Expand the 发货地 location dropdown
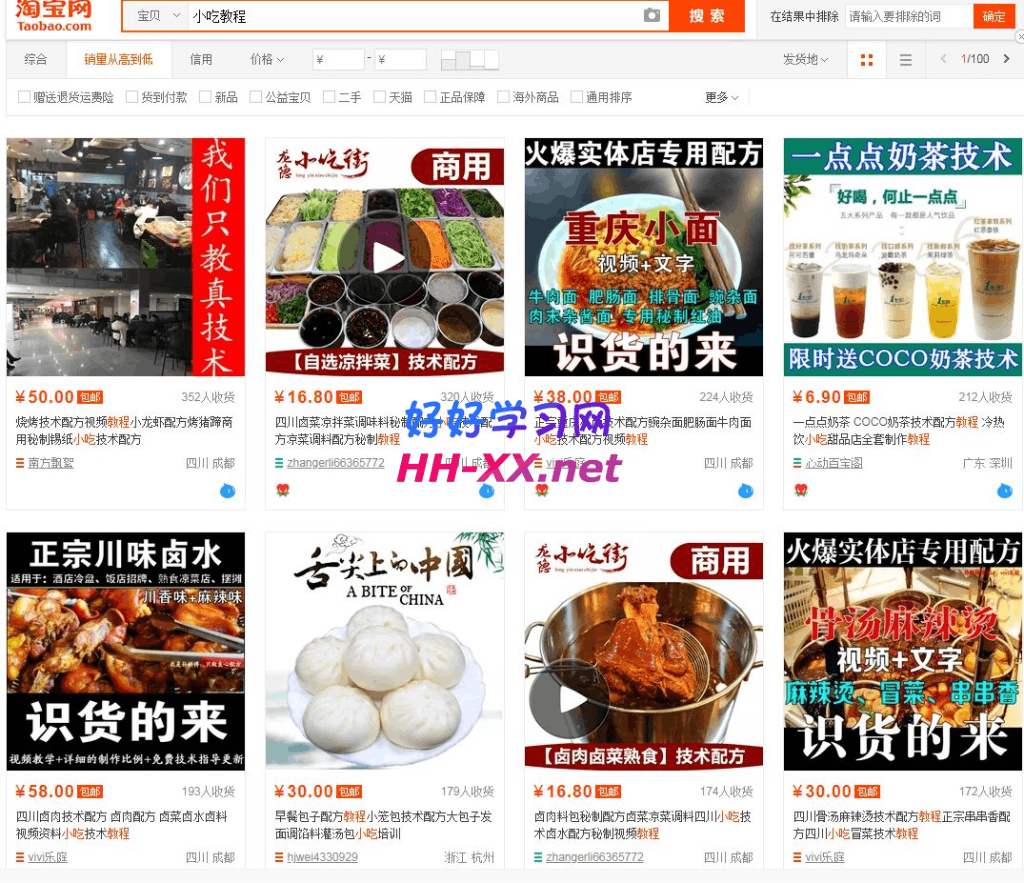Image resolution: width=1024 pixels, height=883 pixels. (x=805, y=60)
